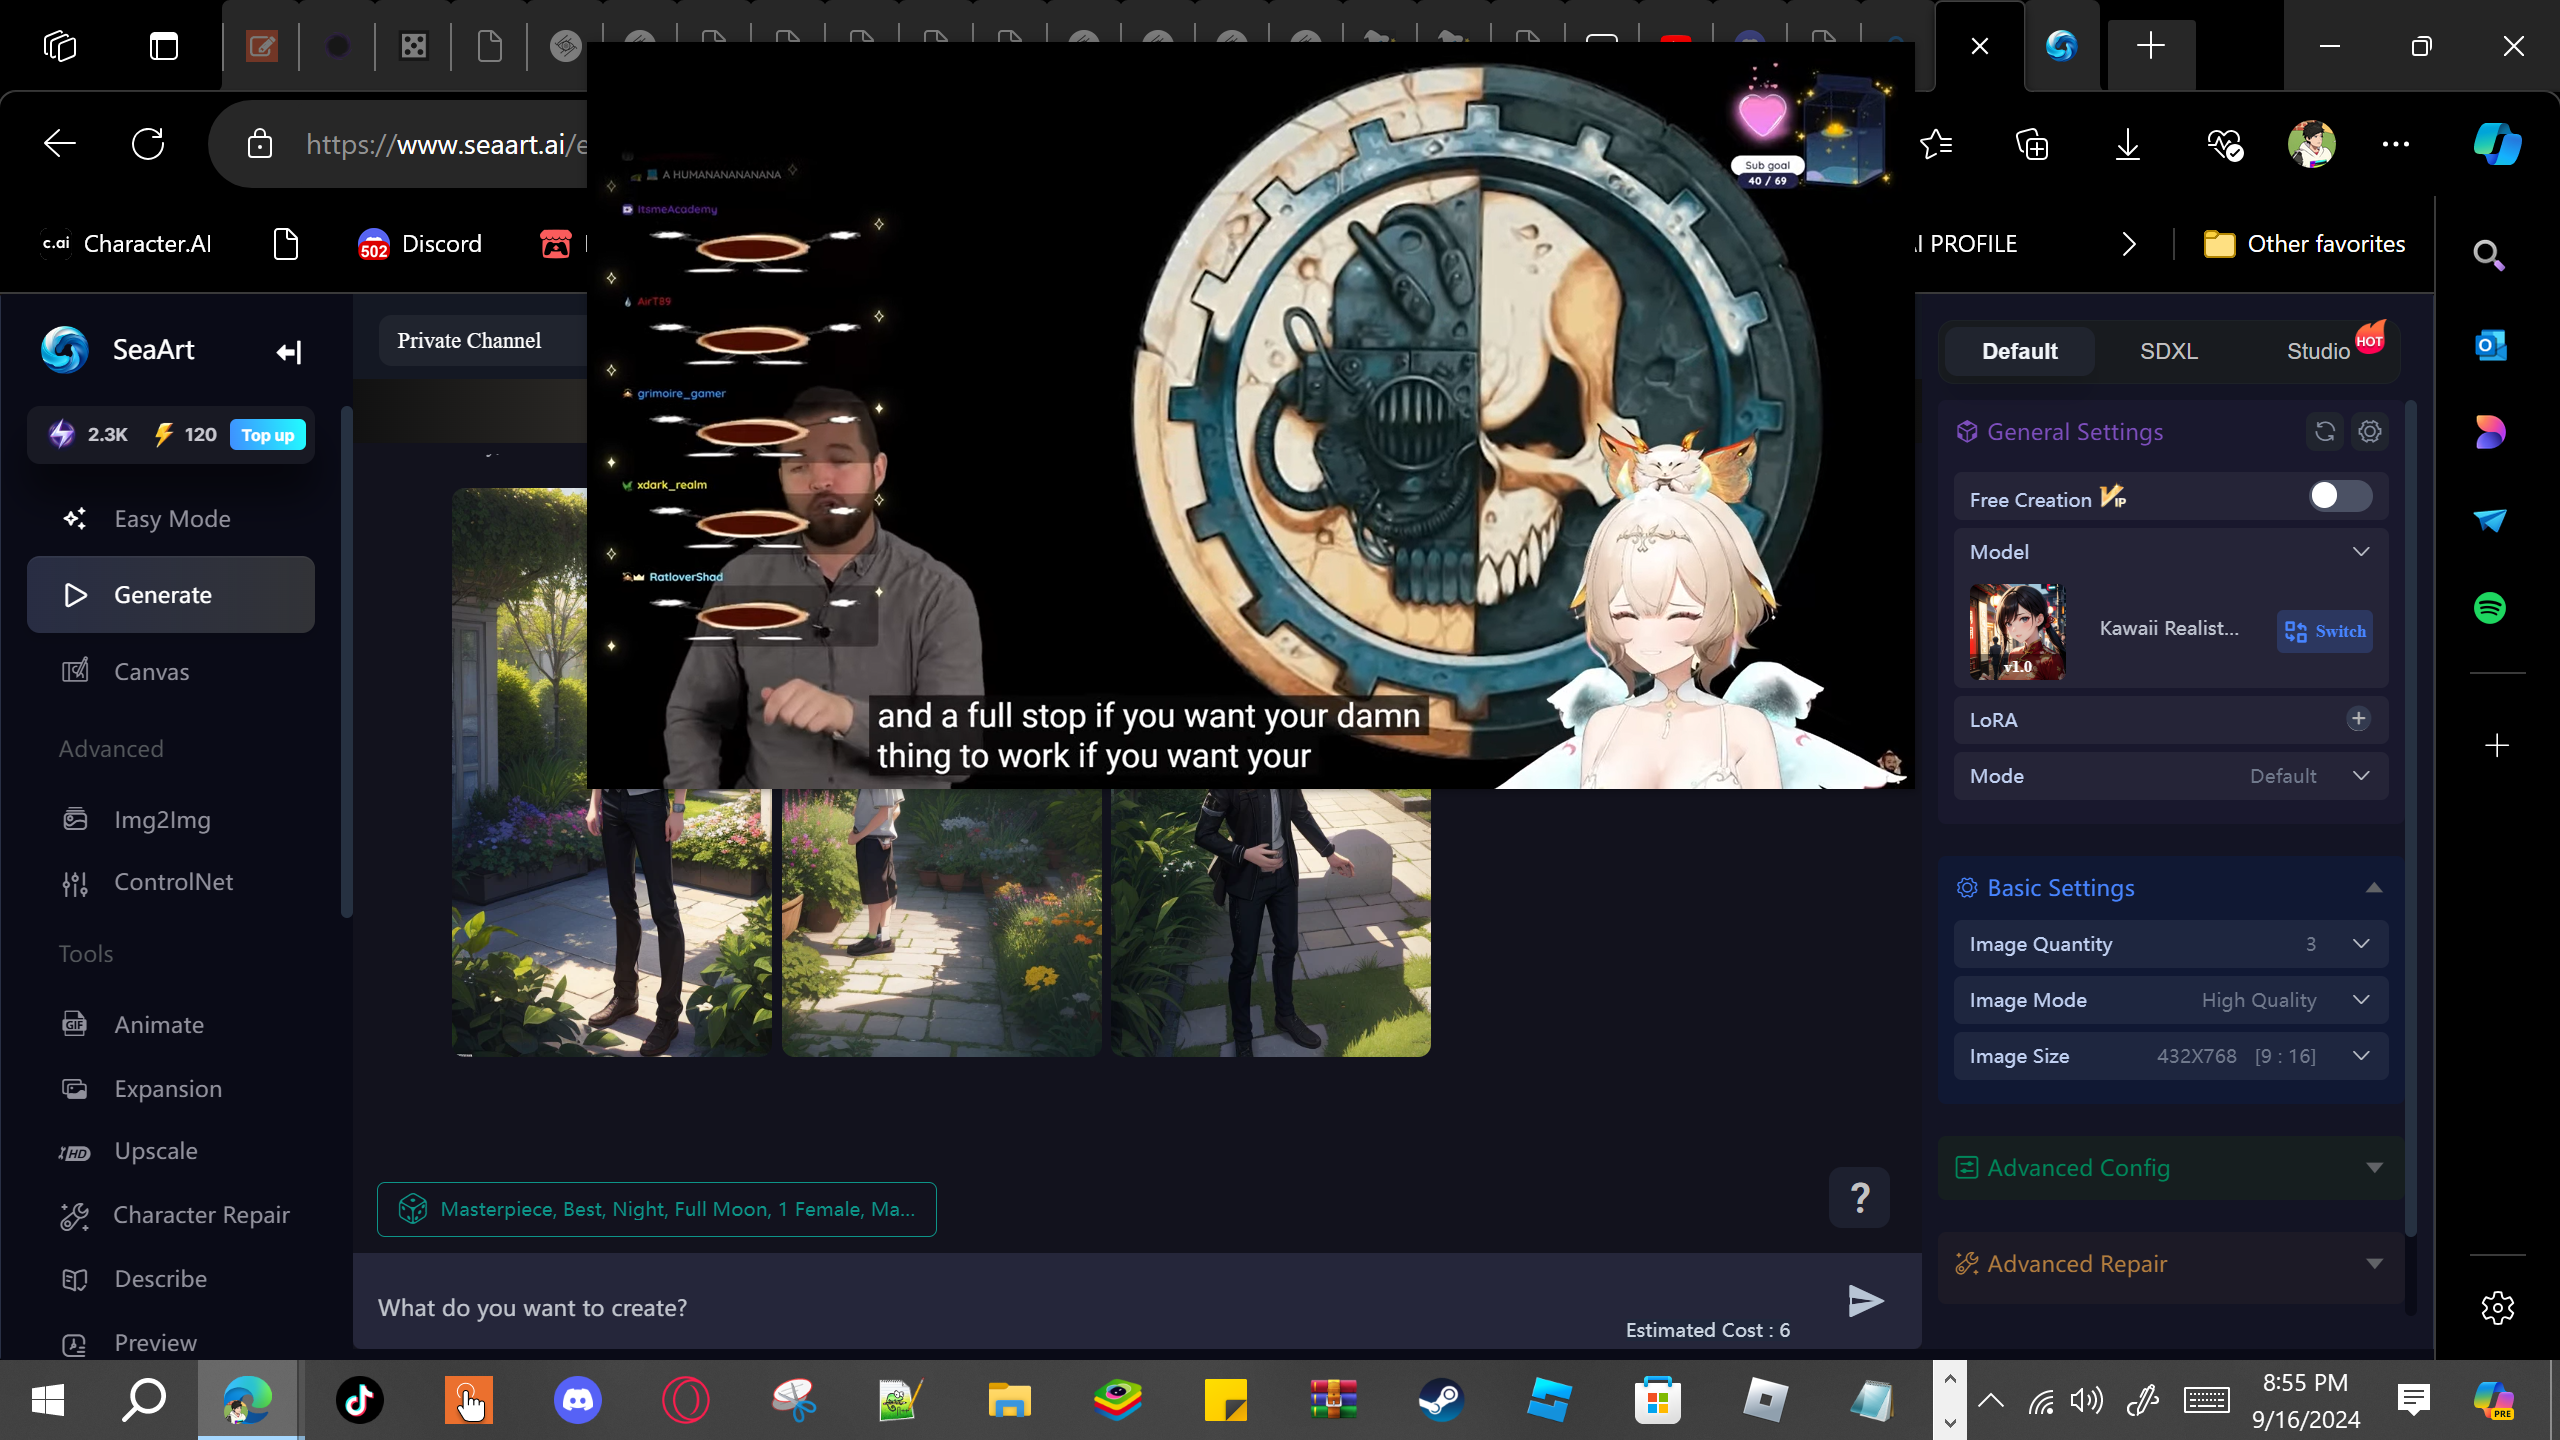Click the prompt text input field
Viewport: 2560px width, 1440px height.
pos(1100,1307)
